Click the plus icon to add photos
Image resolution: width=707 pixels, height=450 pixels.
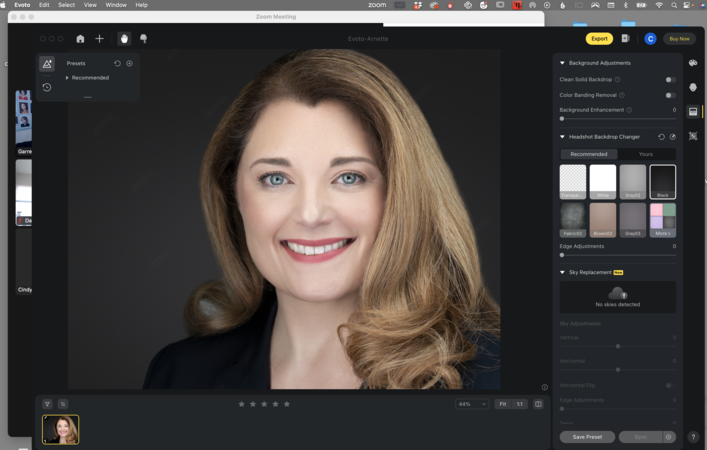click(99, 39)
